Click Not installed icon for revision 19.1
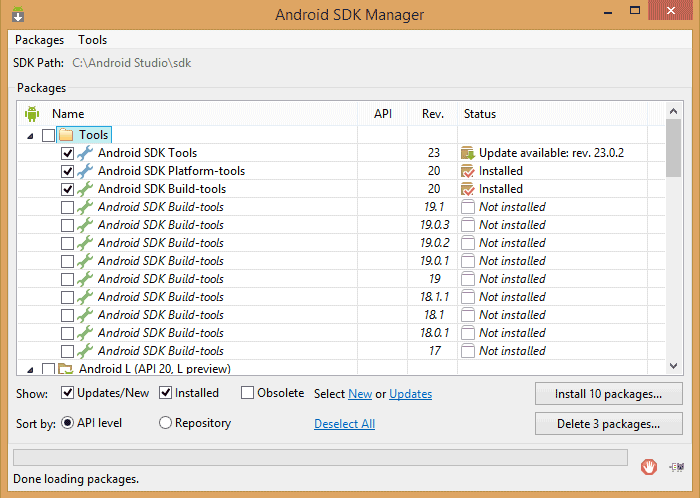700x498 pixels. pos(468,207)
